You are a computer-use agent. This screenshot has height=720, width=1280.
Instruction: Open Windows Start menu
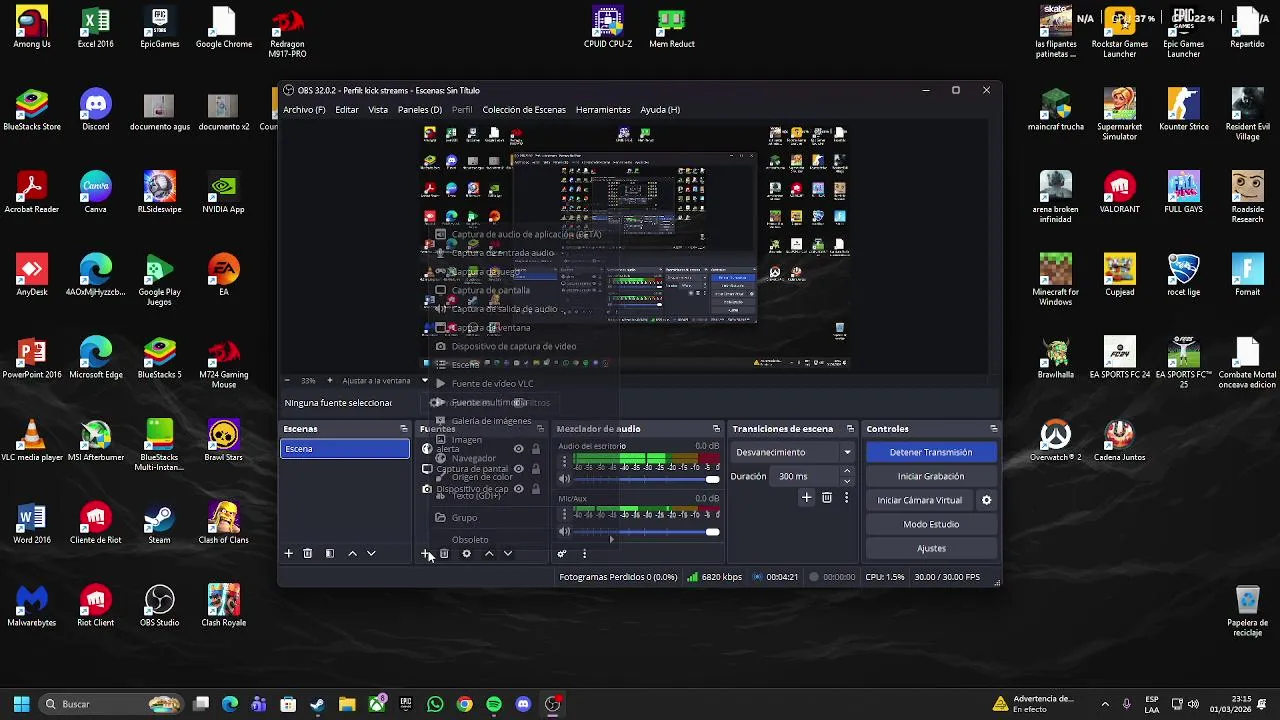point(21,704)
